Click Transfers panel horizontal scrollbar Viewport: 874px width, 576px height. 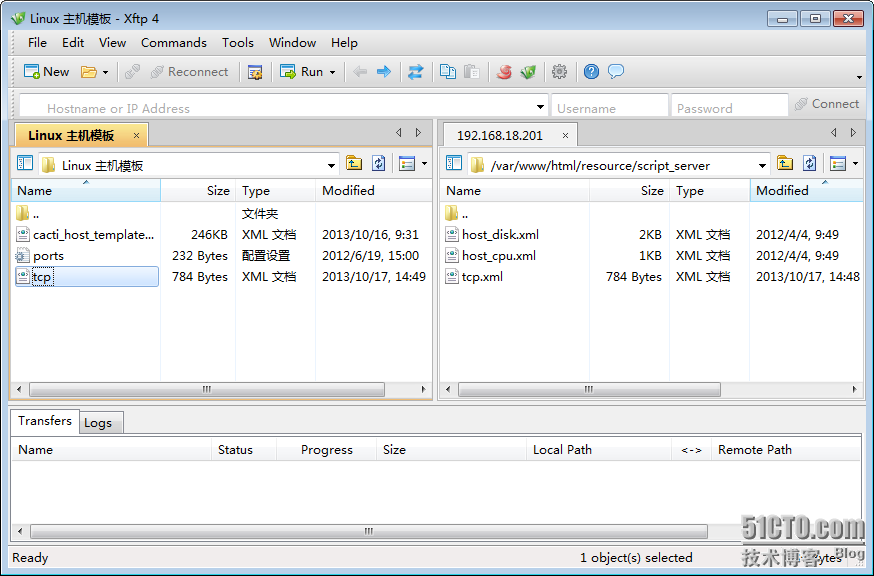tap(369, 531)
